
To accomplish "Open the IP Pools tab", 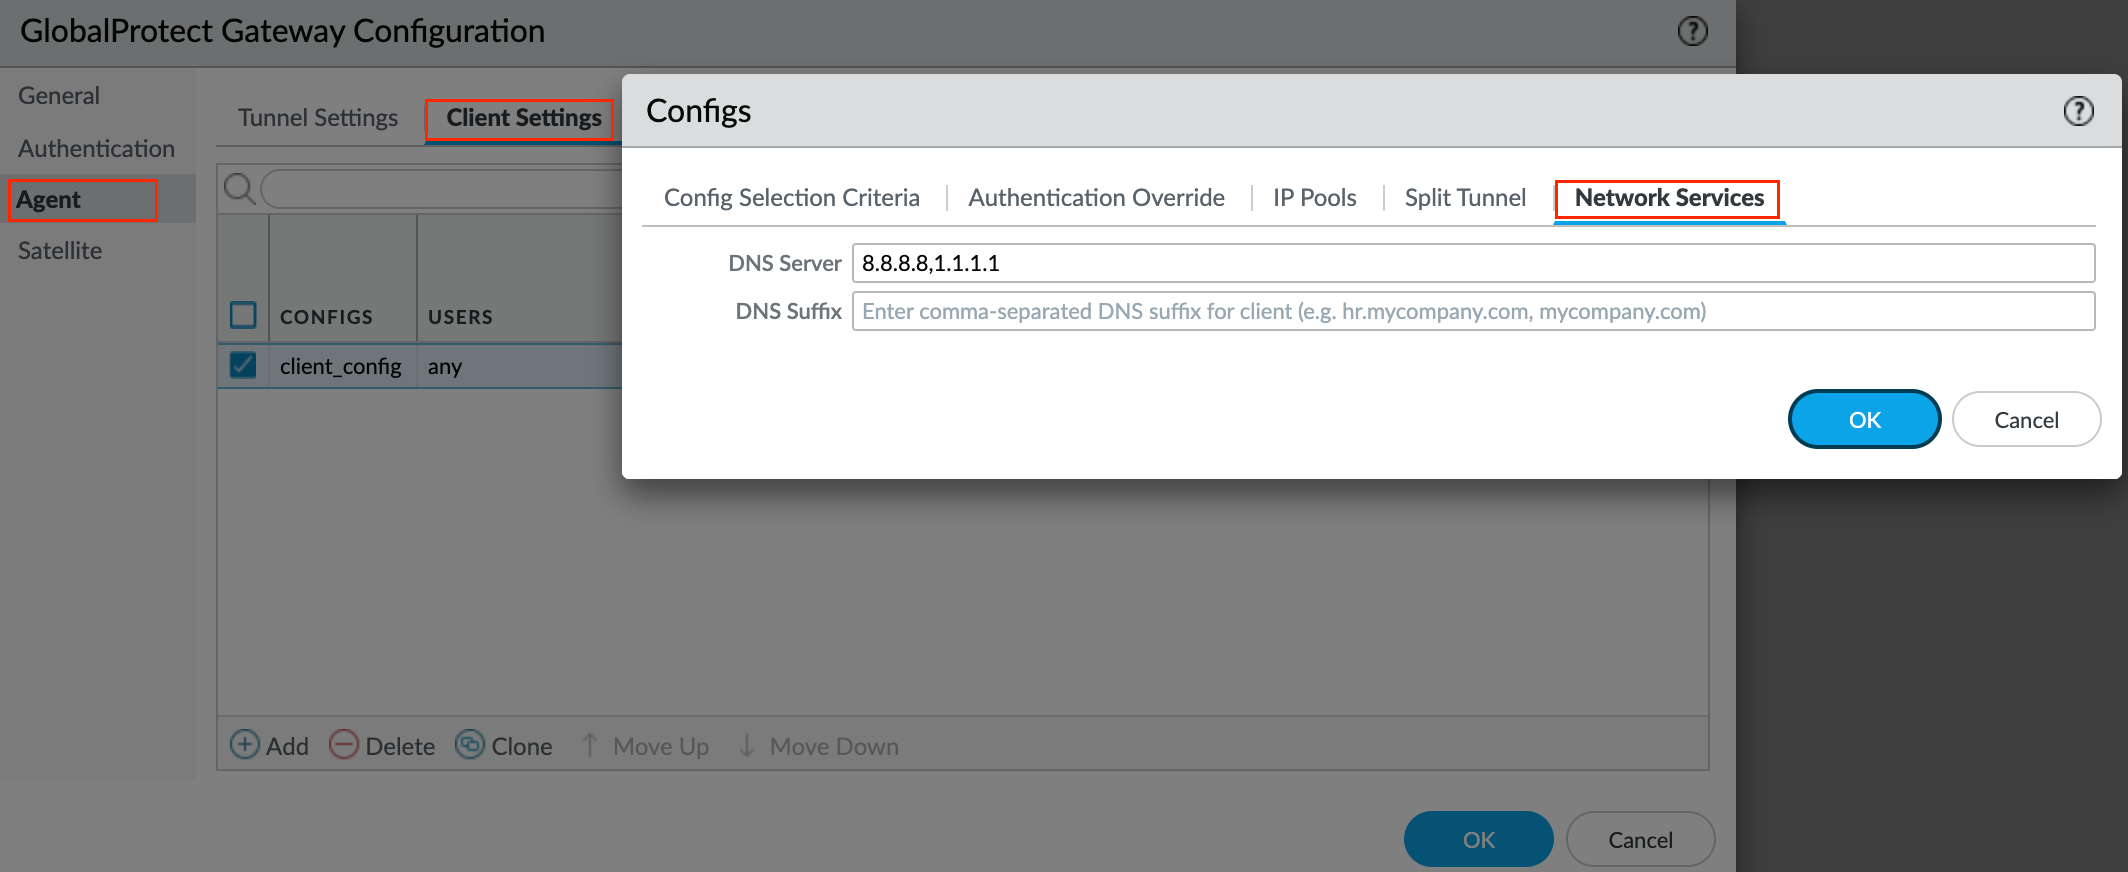I will point(1314,198).
